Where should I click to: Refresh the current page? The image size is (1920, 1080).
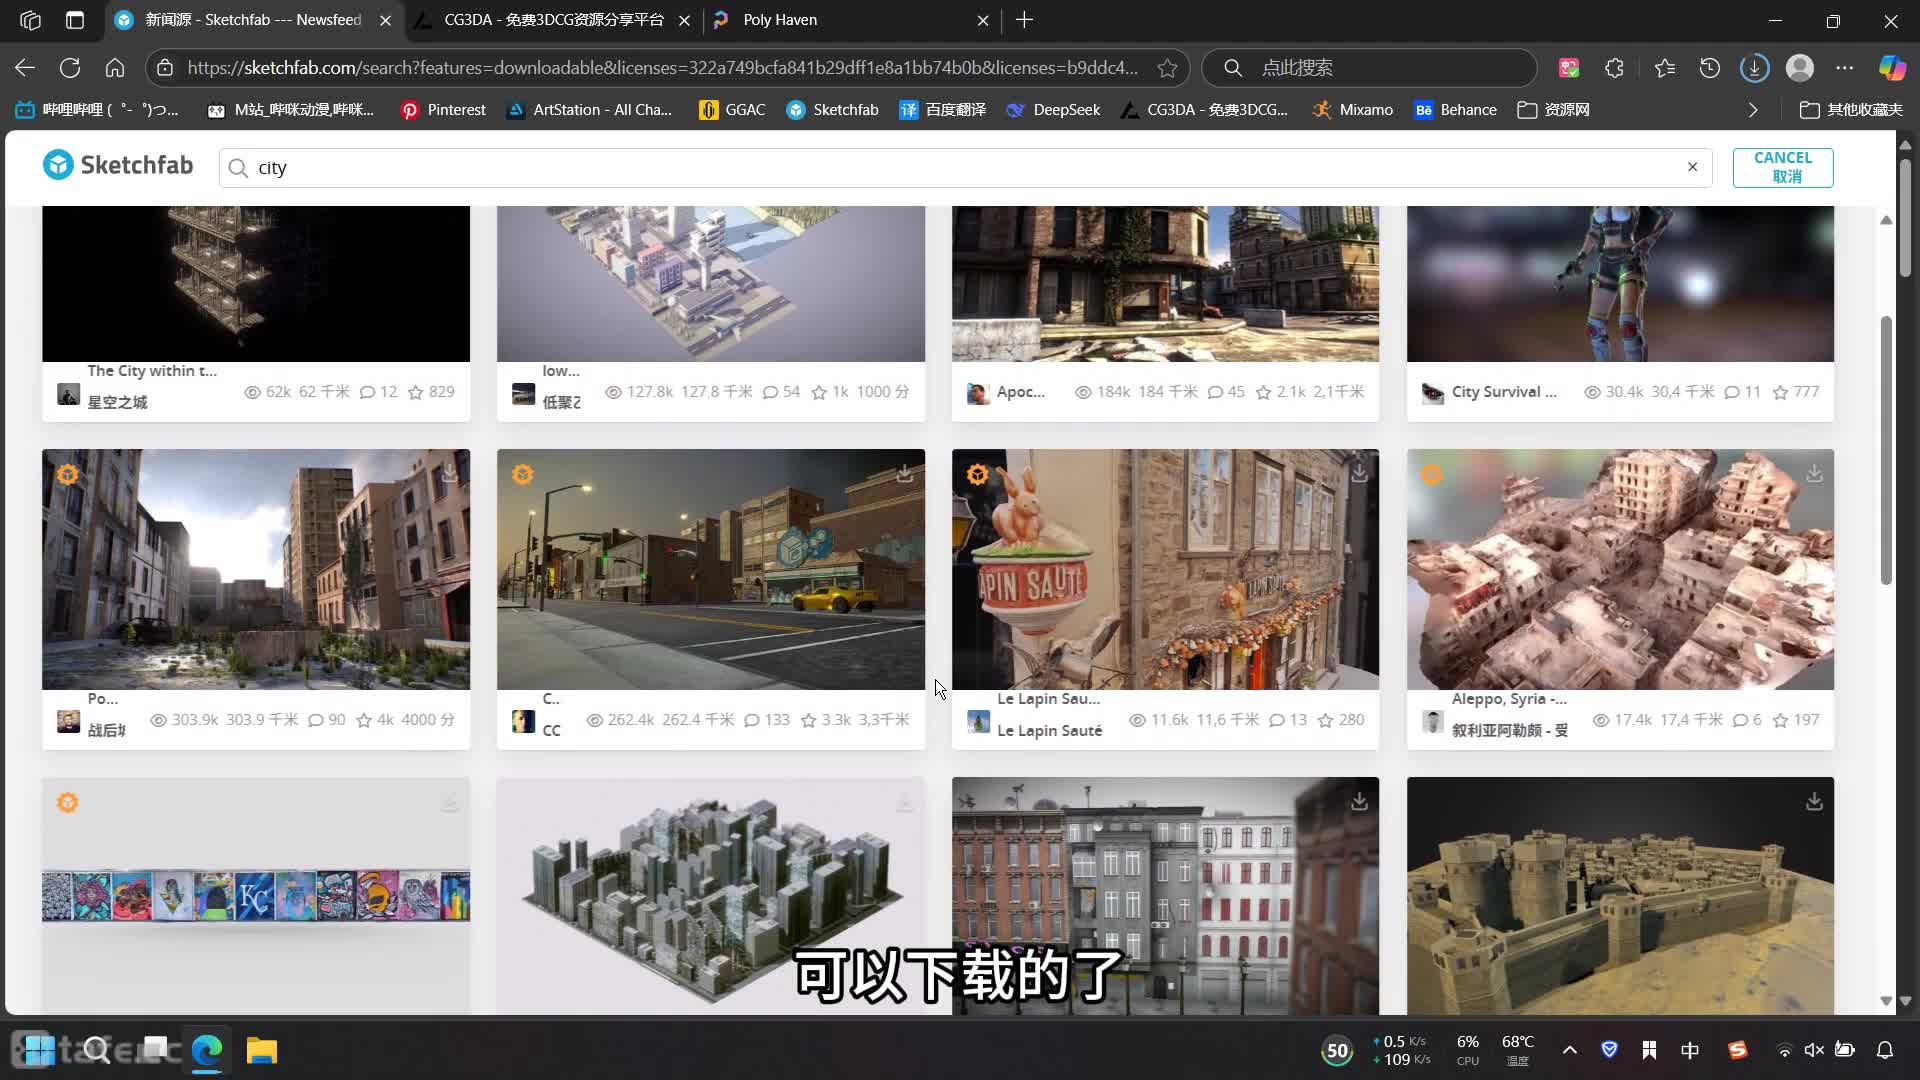70,68
